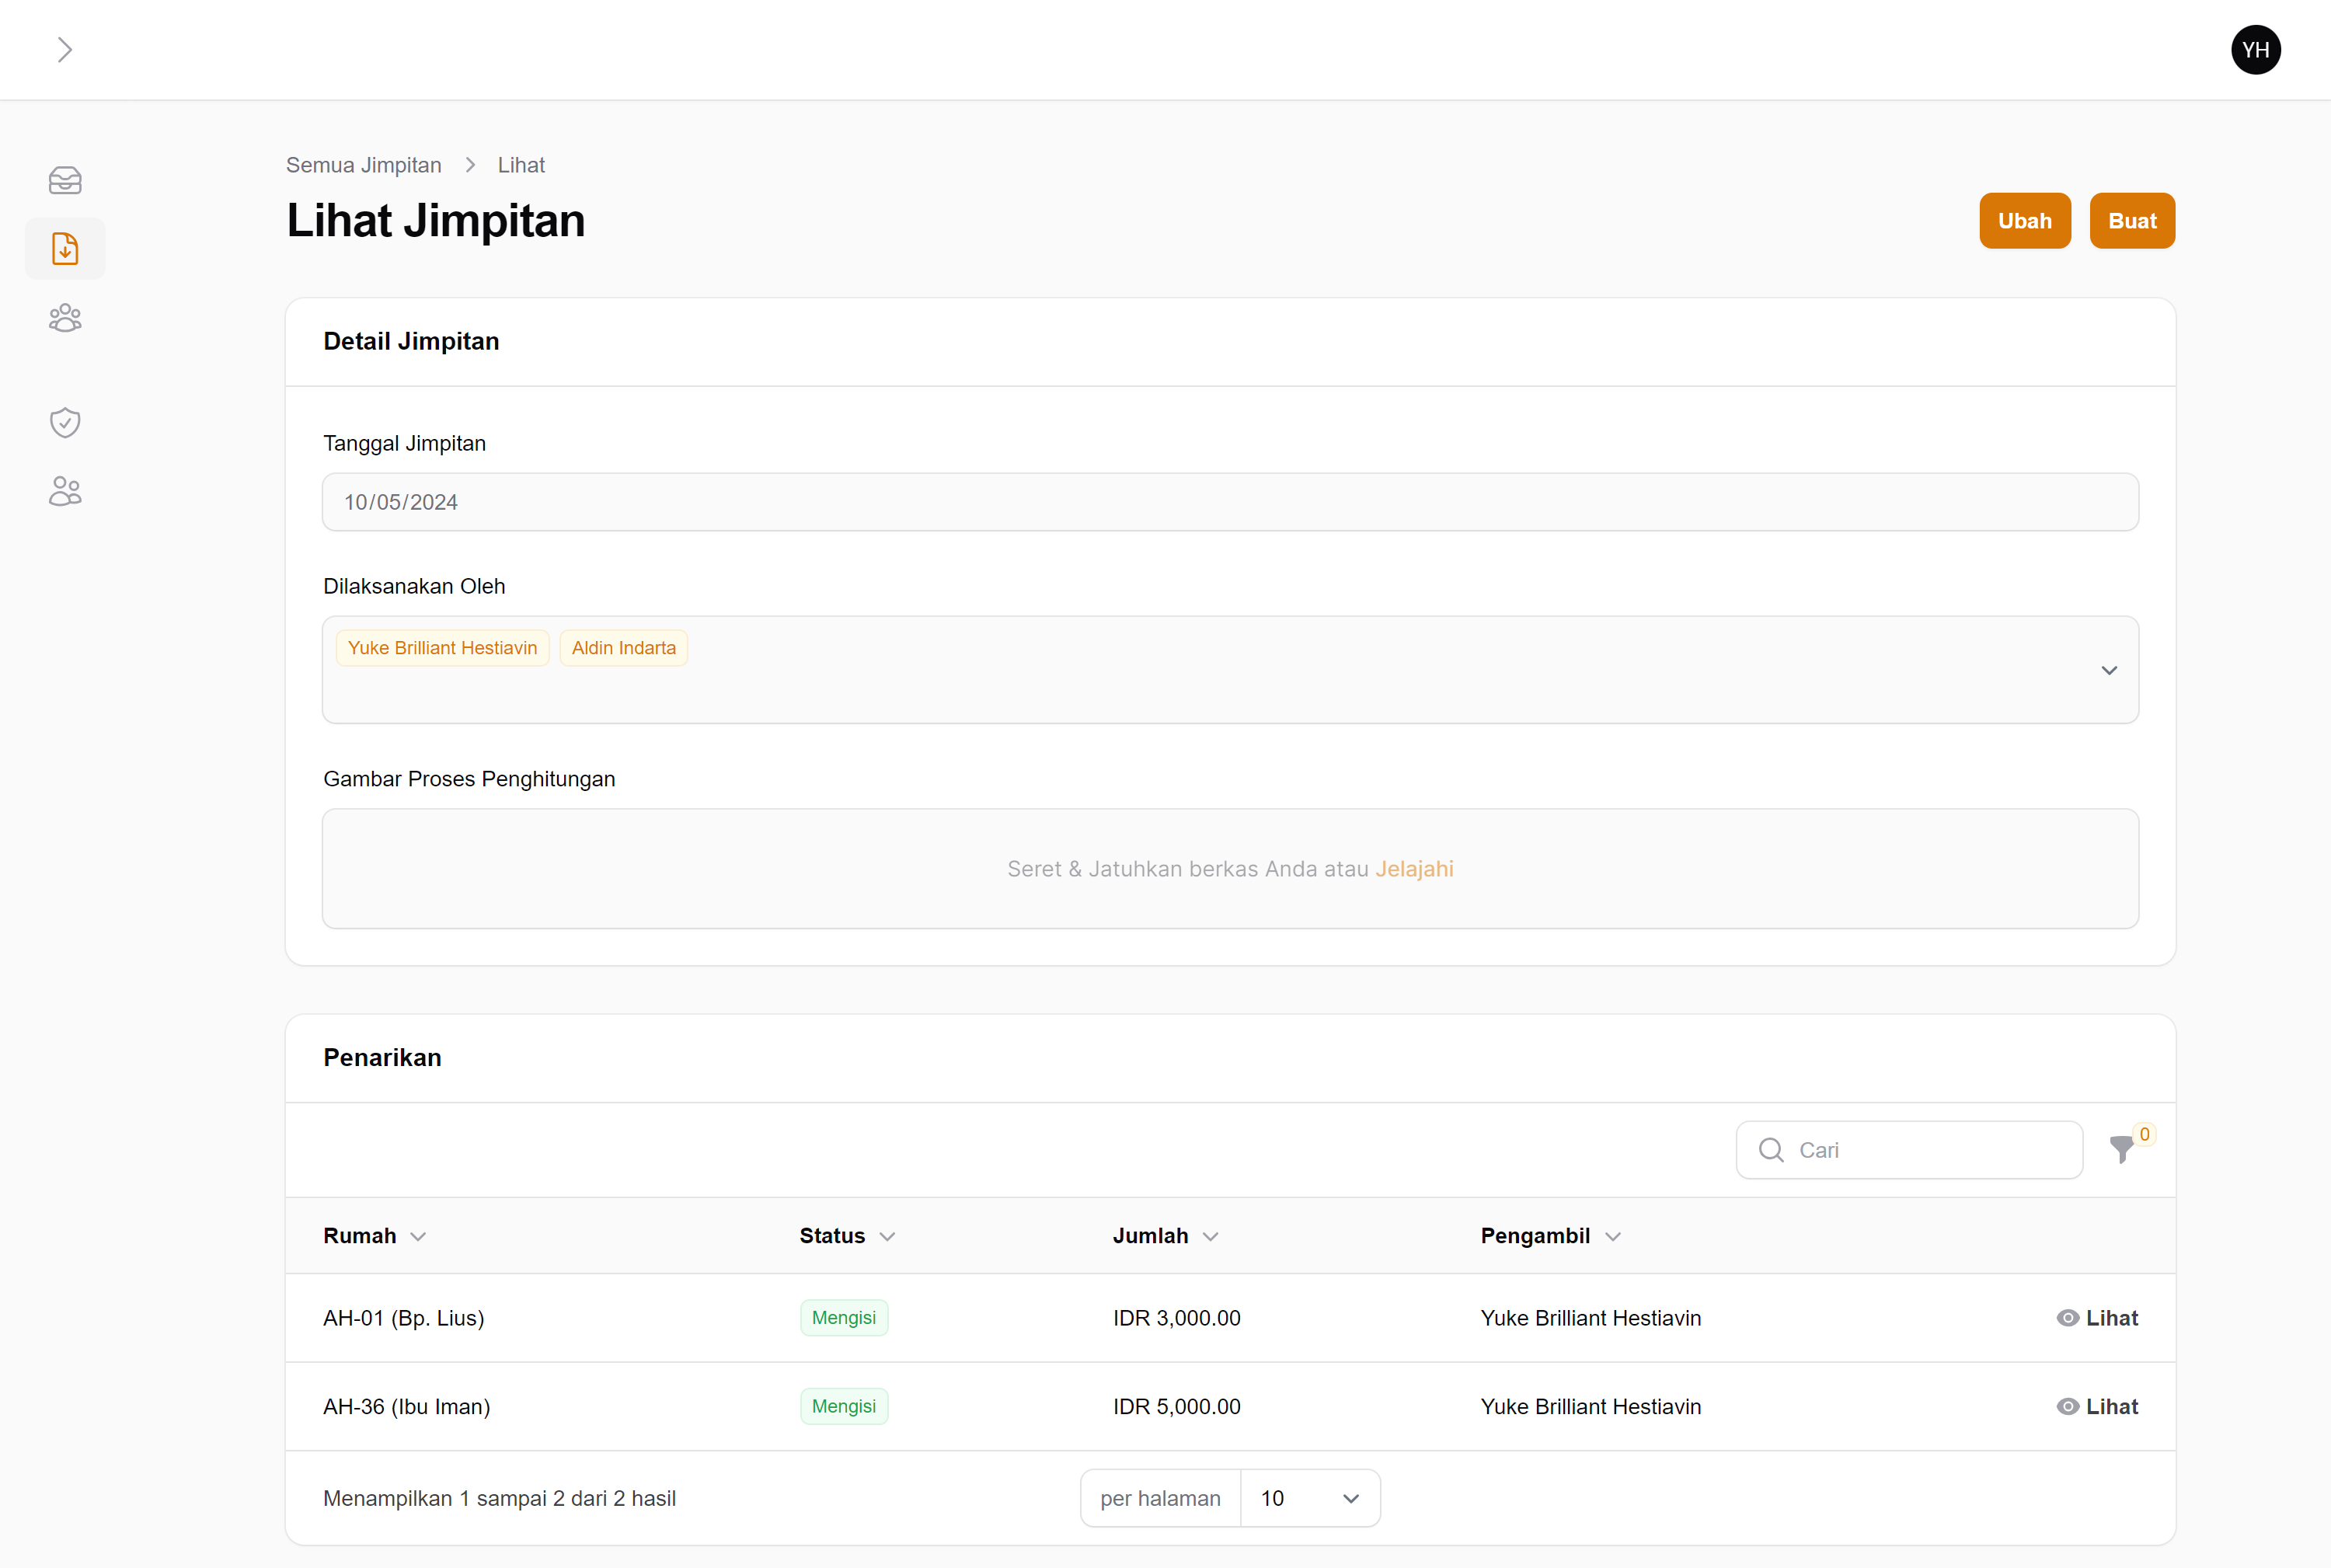View the AH-01 row with Lihat
This screenshot has width=2331, height=1568.
point(2097,1318)
